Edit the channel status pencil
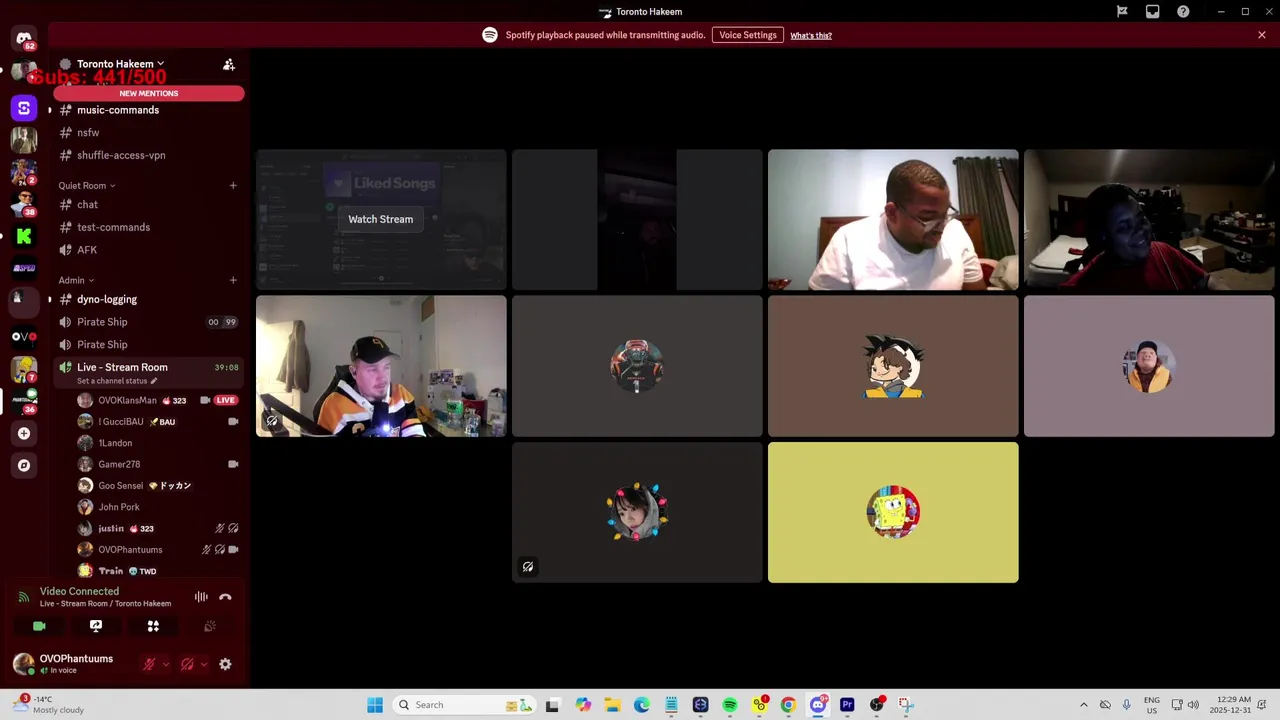The image size is (1280, 720). [154, 381]
